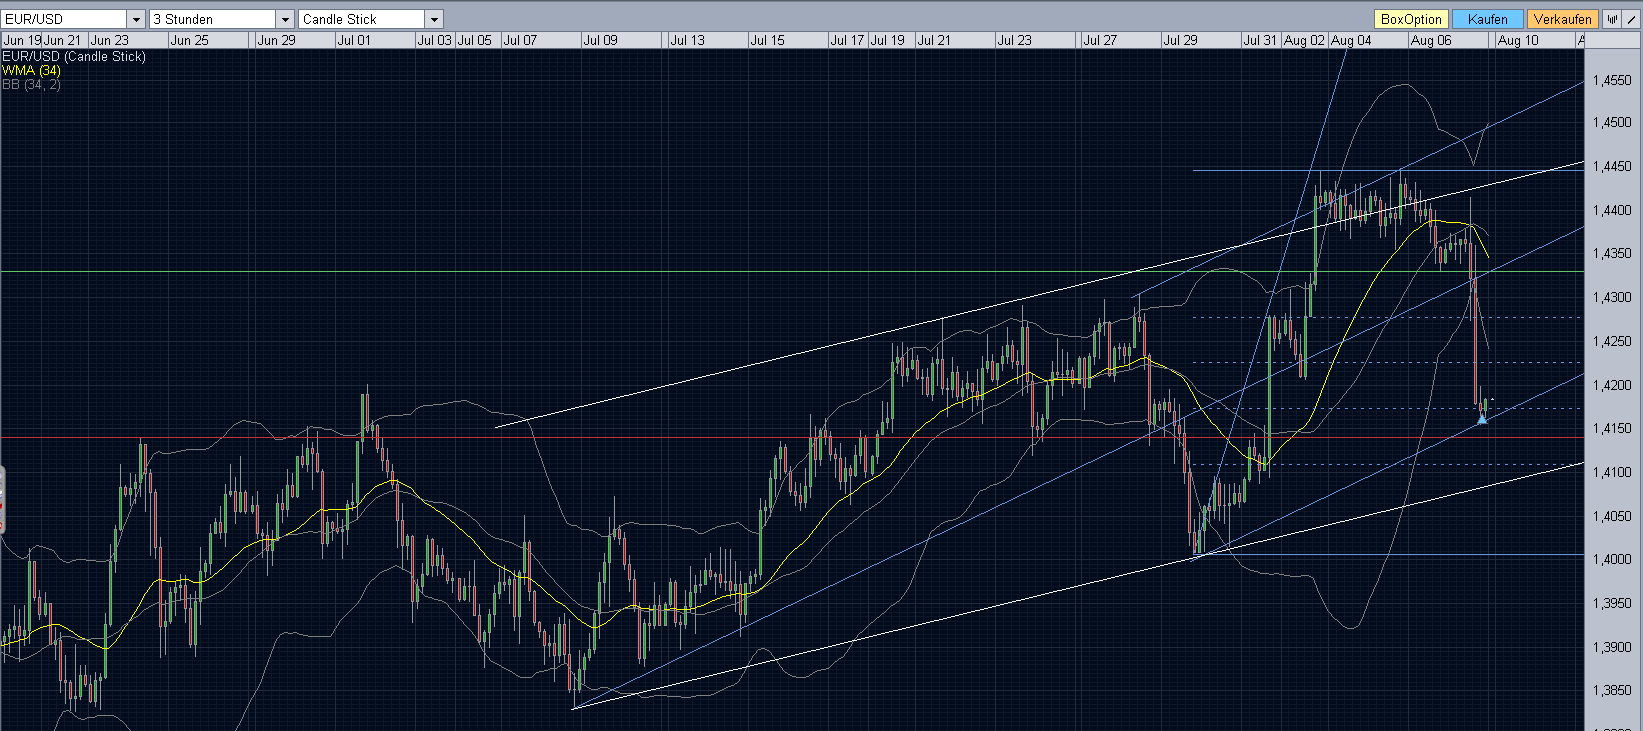Click the Aug 06 date on time axis
Viewport: 1643px width, 731px height.
pyautogui.click(x=1430, y=40)
